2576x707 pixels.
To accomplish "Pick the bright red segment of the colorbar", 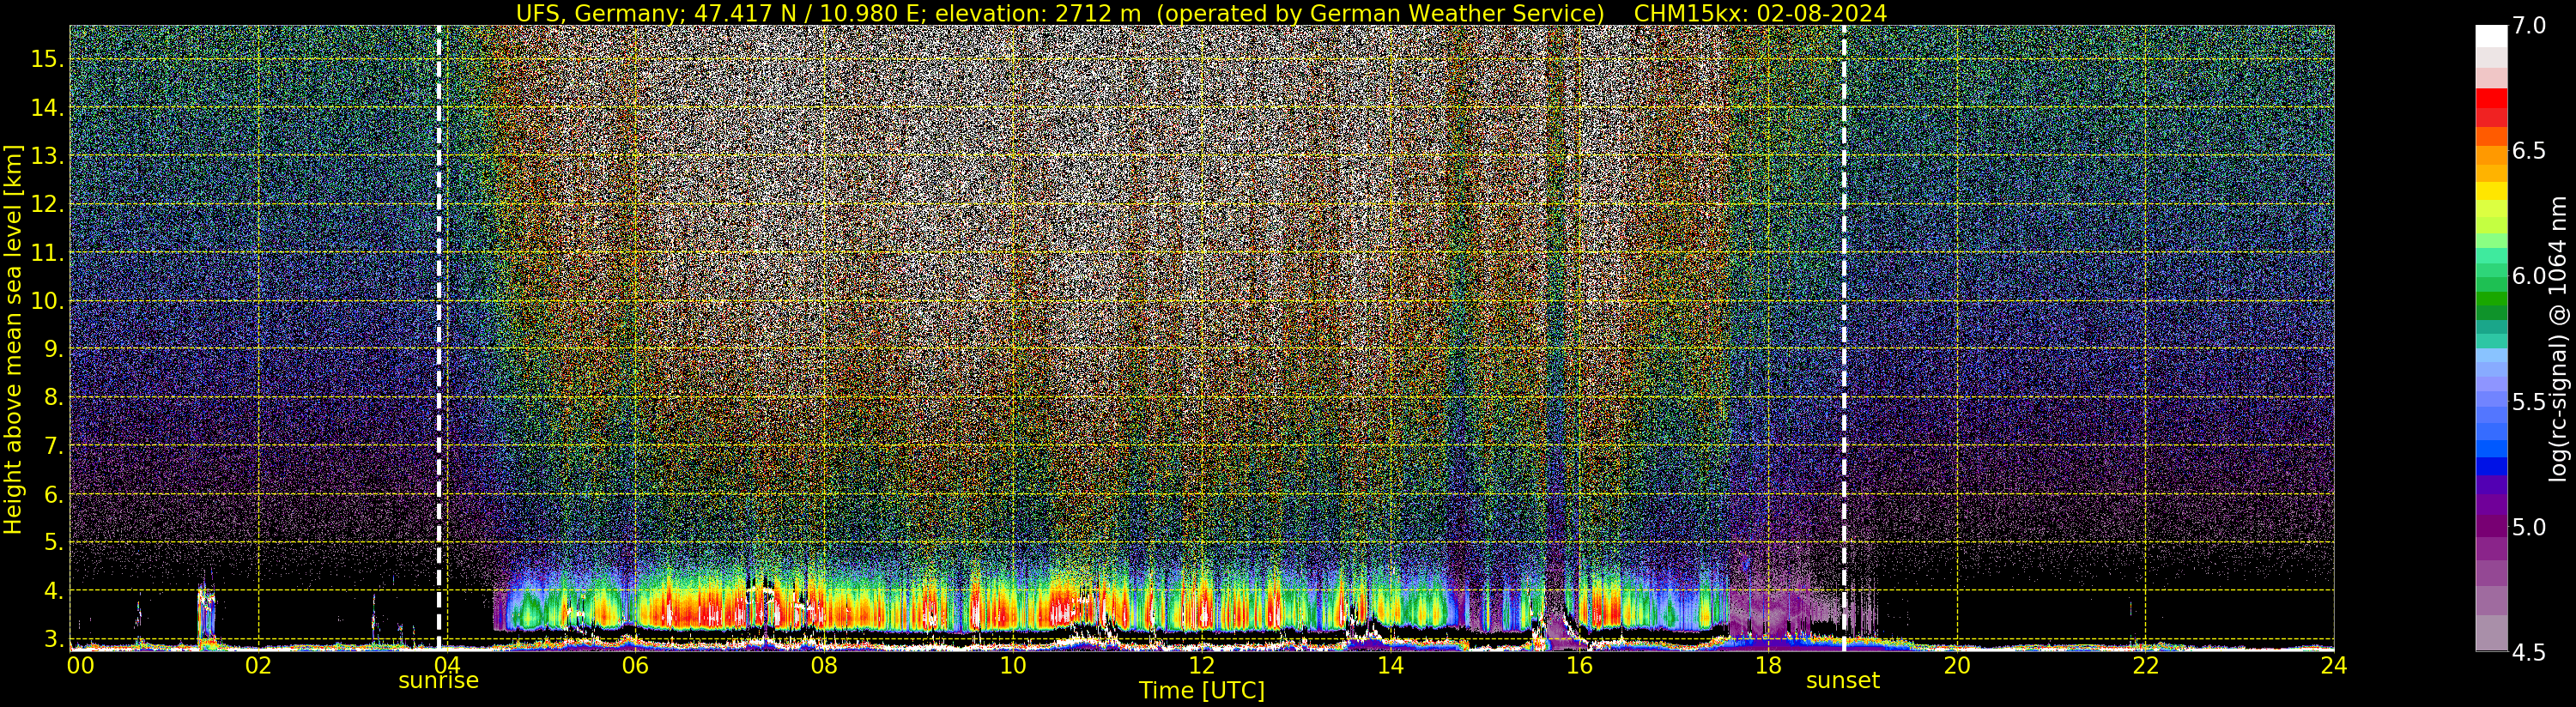I will tap(2491, 99).
